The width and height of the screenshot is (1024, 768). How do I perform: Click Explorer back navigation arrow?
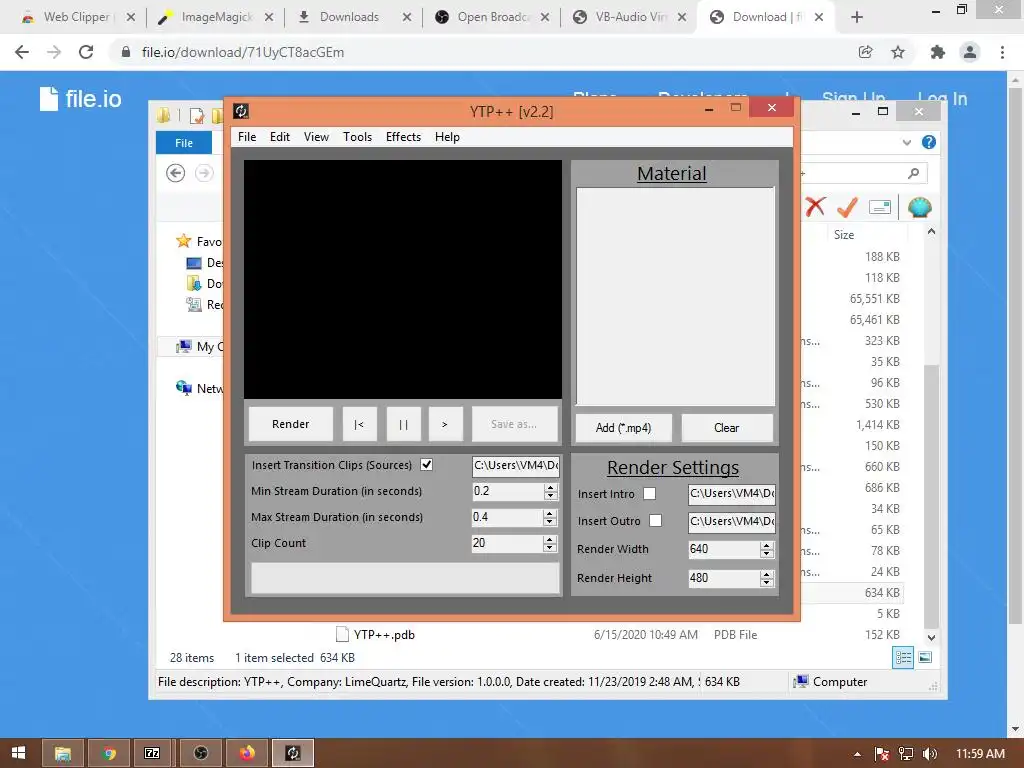click(175, 173)
